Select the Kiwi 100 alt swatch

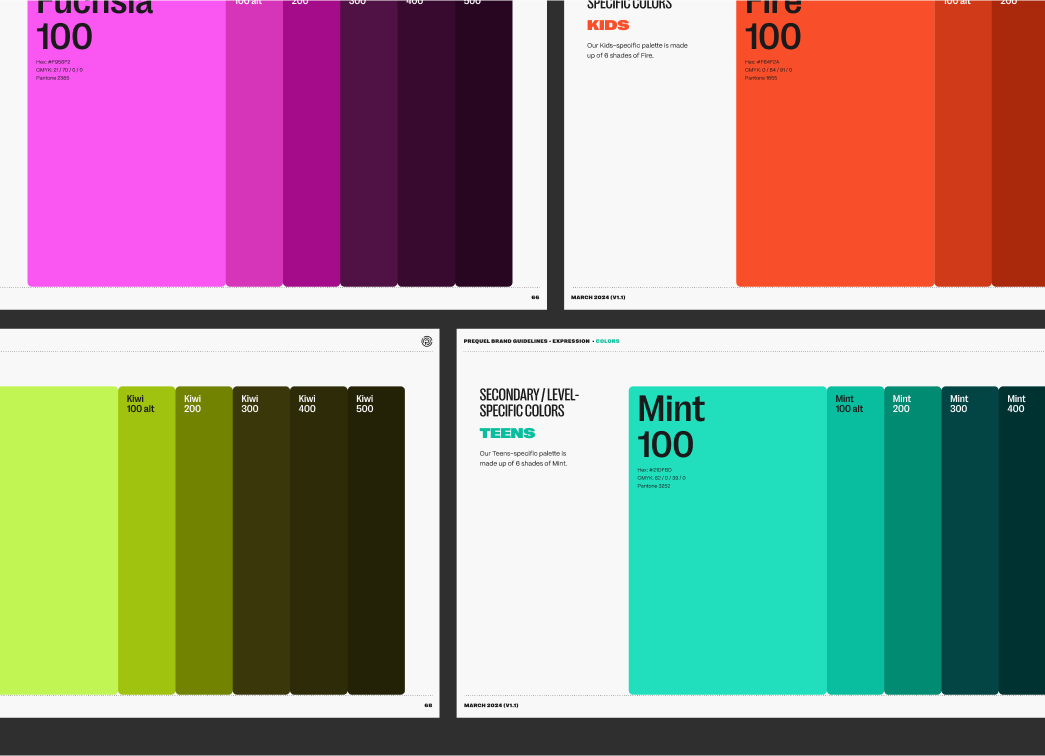(147, 541)
